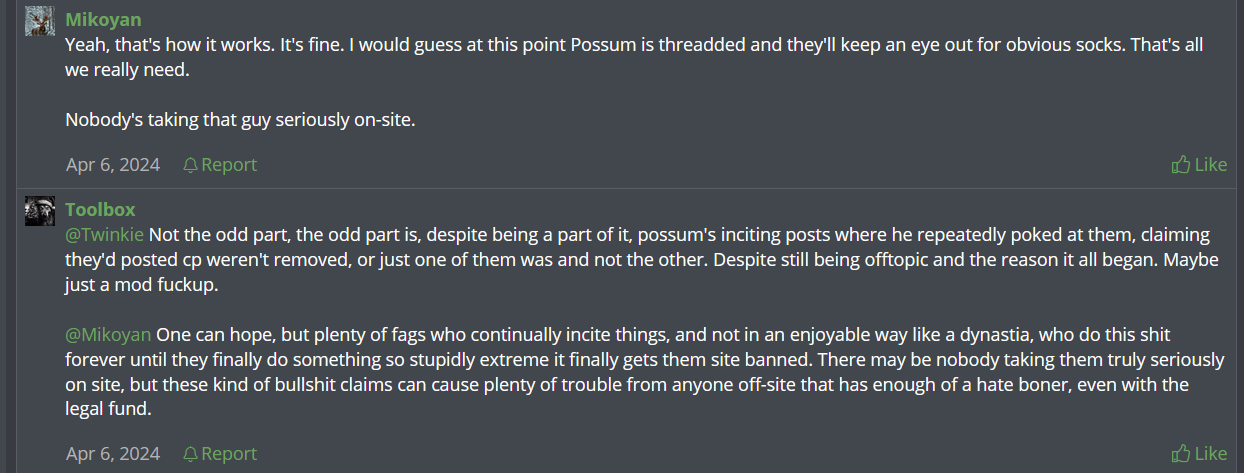1244x473 pixels.
Task: Open the Apr 6, 2024 date on Mikoyan's post
Action: [x=113, y=165]
